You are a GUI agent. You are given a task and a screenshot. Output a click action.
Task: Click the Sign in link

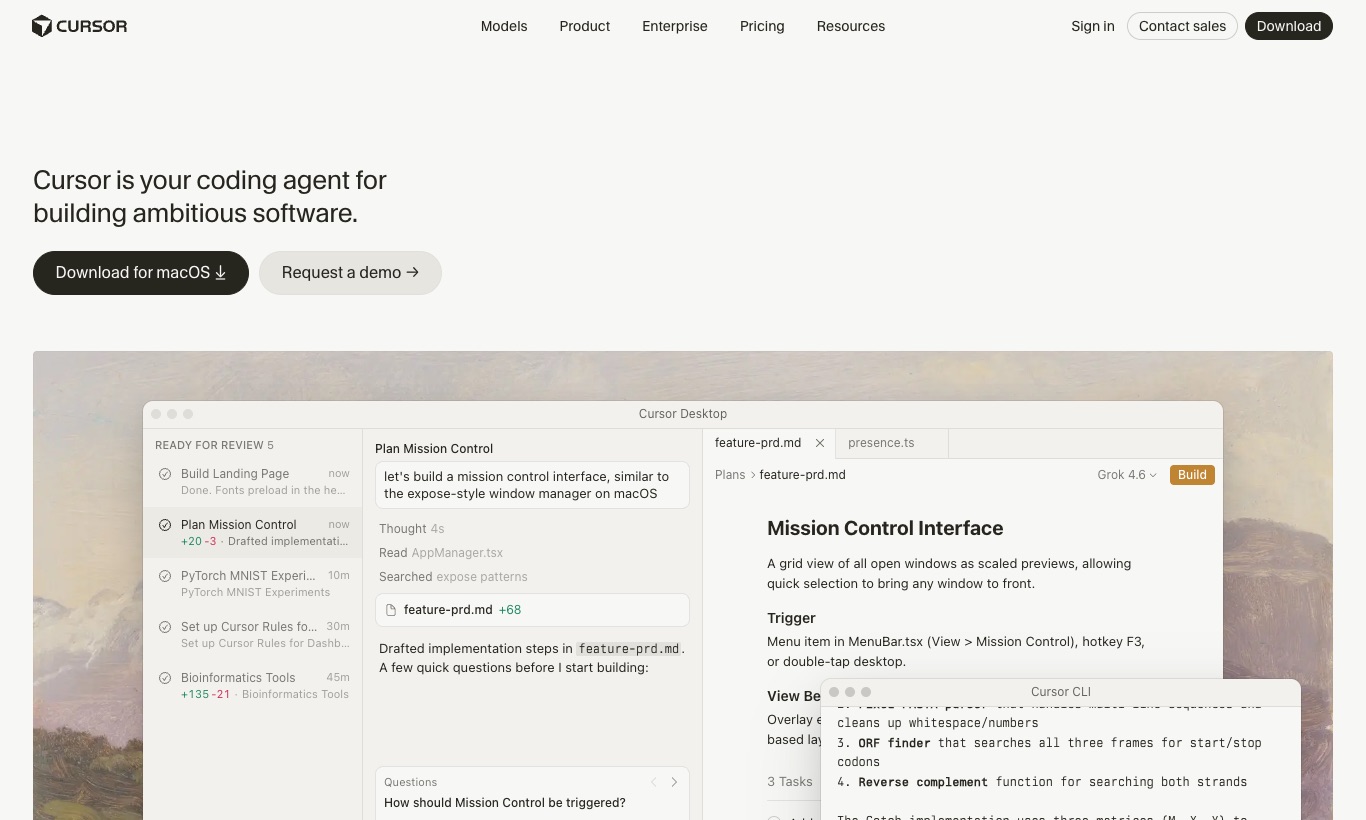click(x=1093, y=26)
